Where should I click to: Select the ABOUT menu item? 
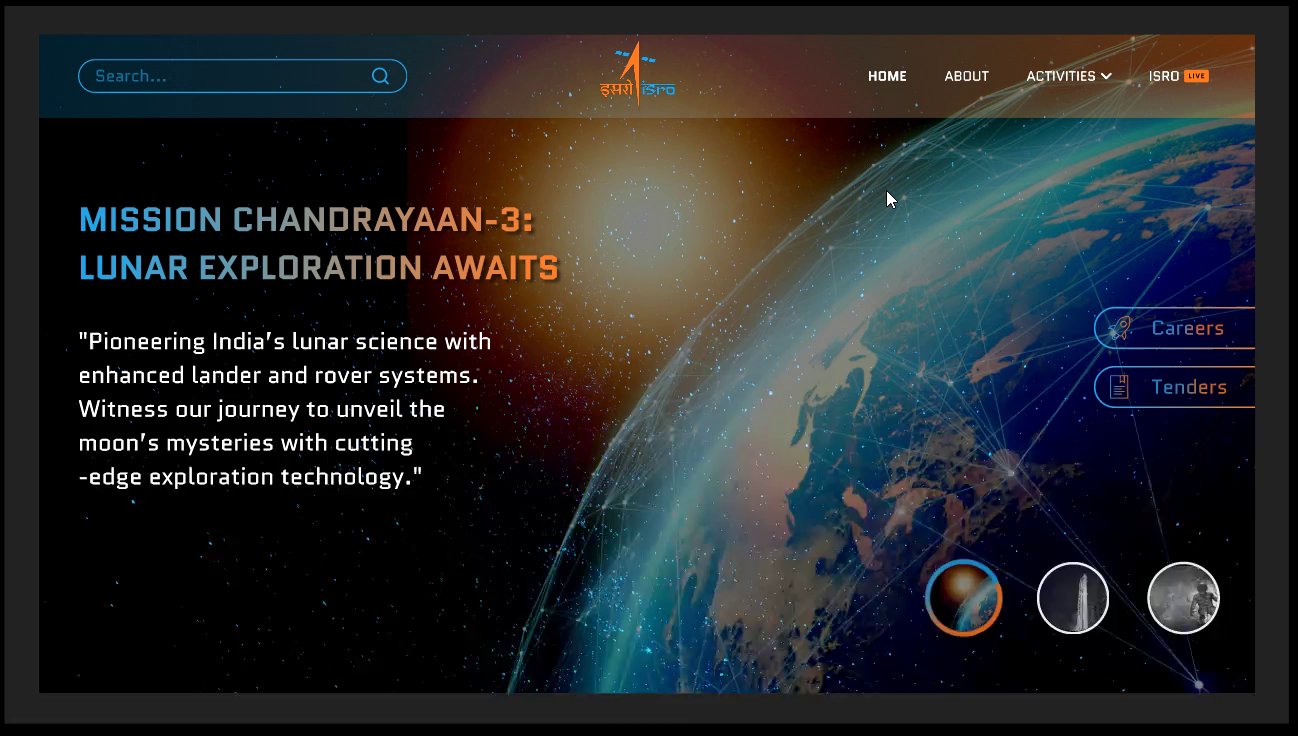click(966, 75)
